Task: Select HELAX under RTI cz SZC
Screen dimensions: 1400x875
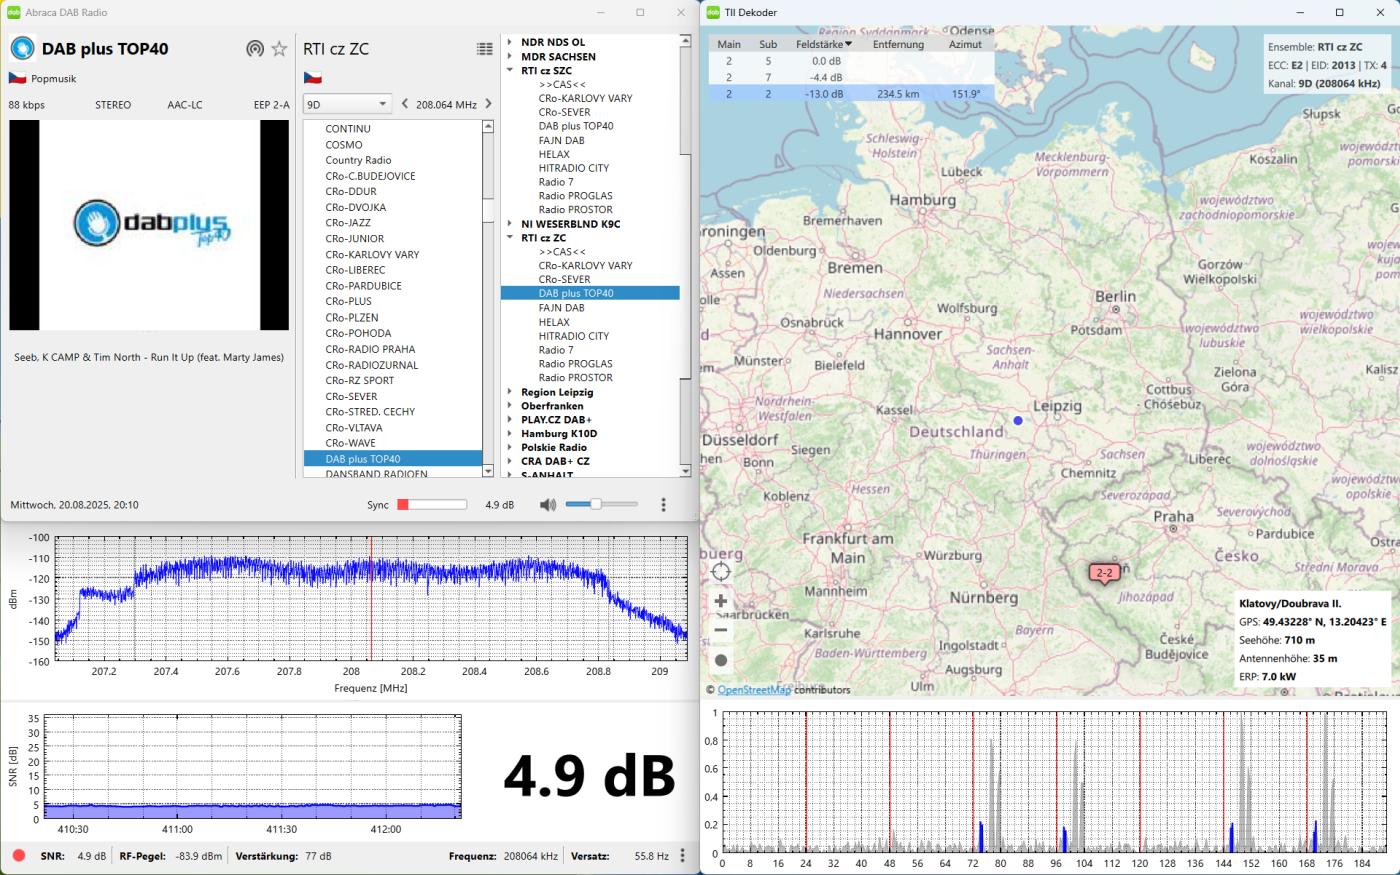Action: coord(554,154)
